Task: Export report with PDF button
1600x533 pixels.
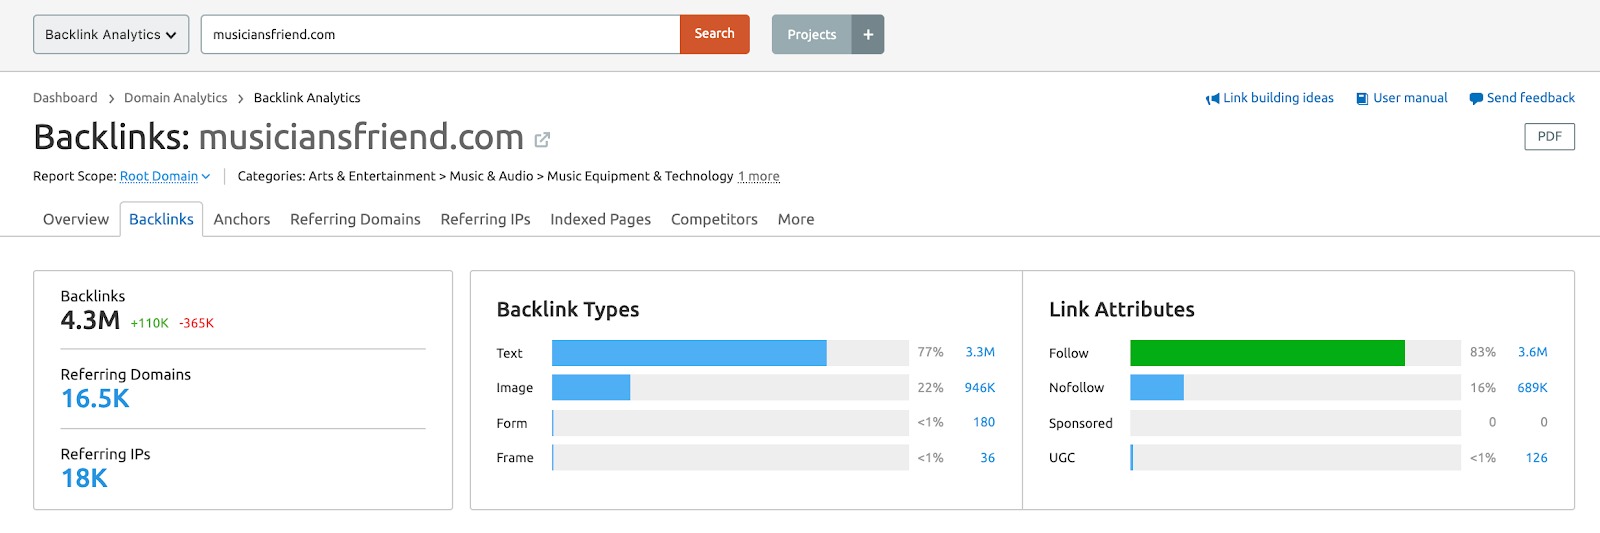Action: 1549,137
